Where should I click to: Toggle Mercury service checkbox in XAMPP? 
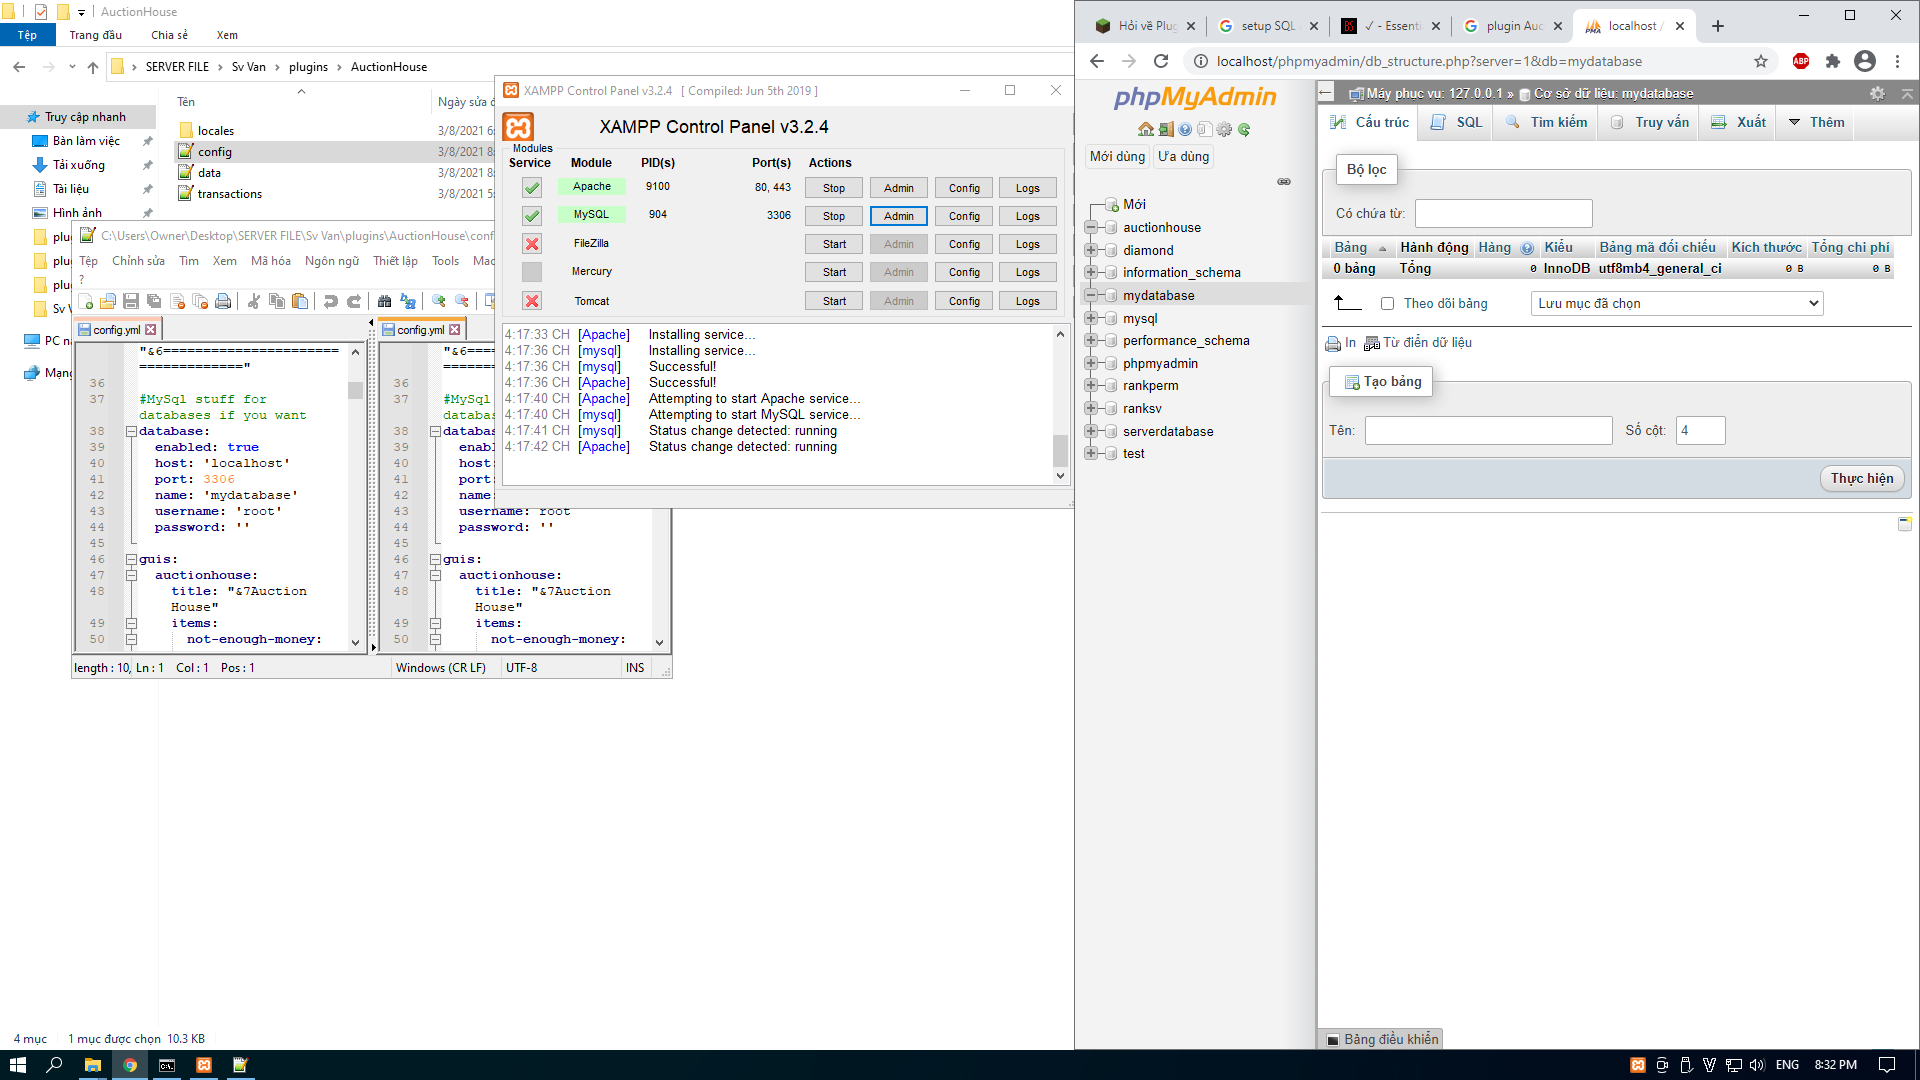point(532,272)
